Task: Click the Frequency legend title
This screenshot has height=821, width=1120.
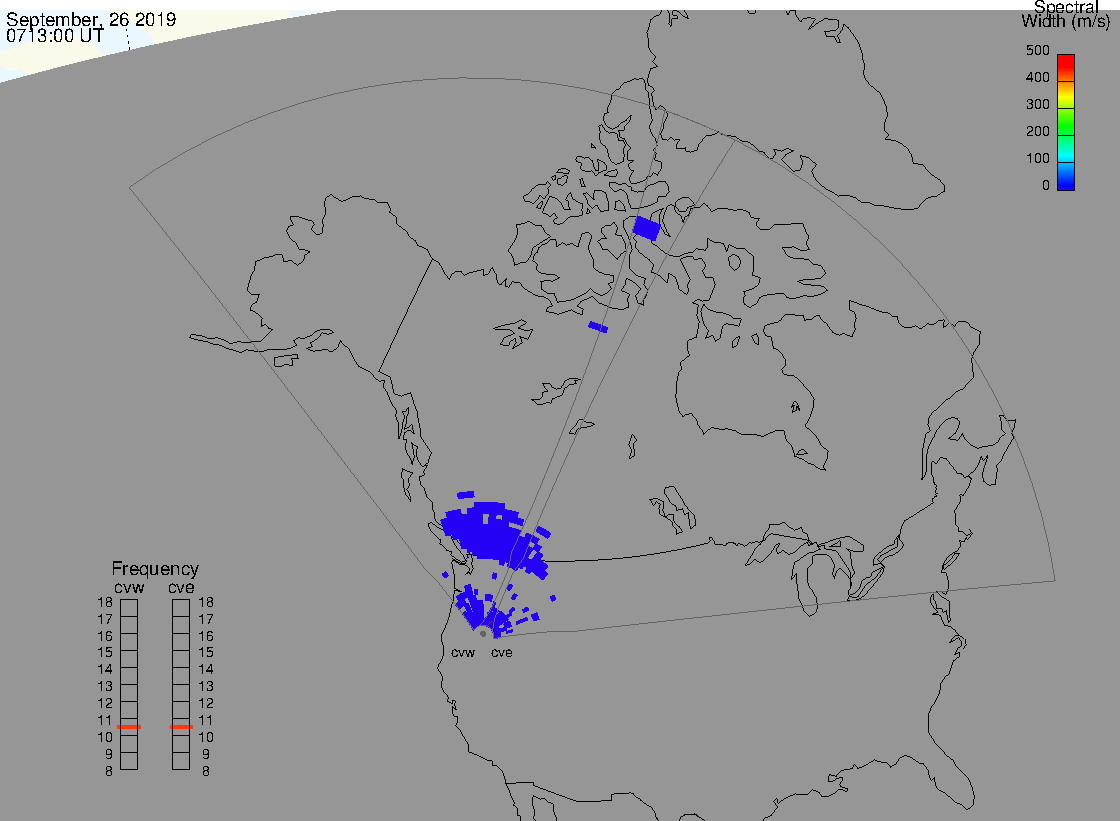Action: (x=155, y=569)
